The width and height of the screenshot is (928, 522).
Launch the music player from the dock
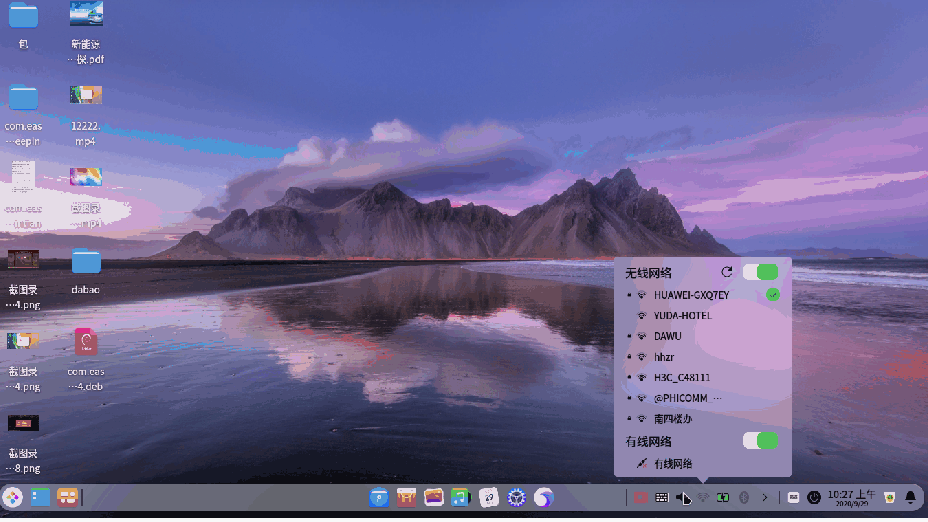(460, 497)
